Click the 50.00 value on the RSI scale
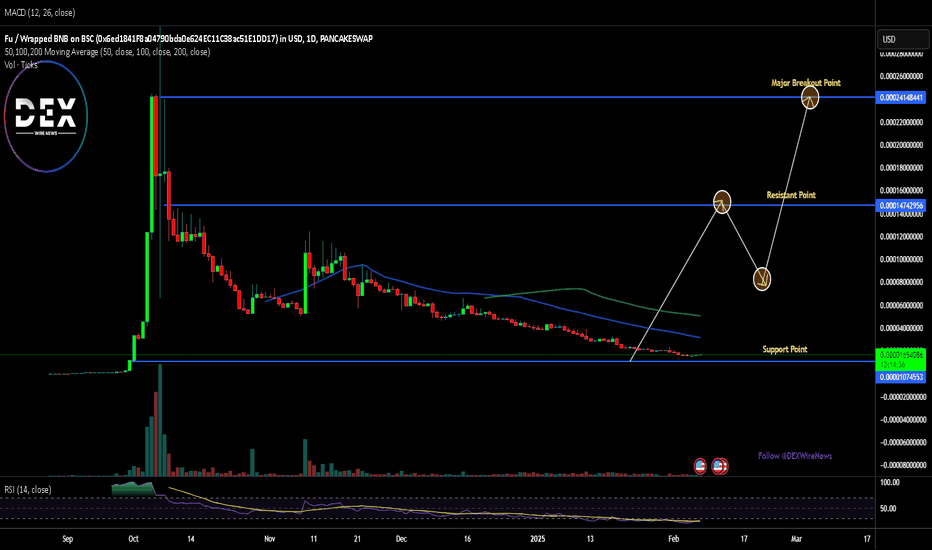The width and height of the screenshot is (932, 550). [x=888, y=508]
